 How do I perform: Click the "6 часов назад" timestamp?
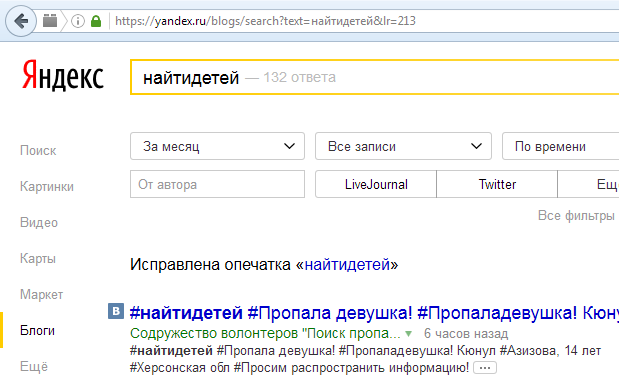point(466,334)
